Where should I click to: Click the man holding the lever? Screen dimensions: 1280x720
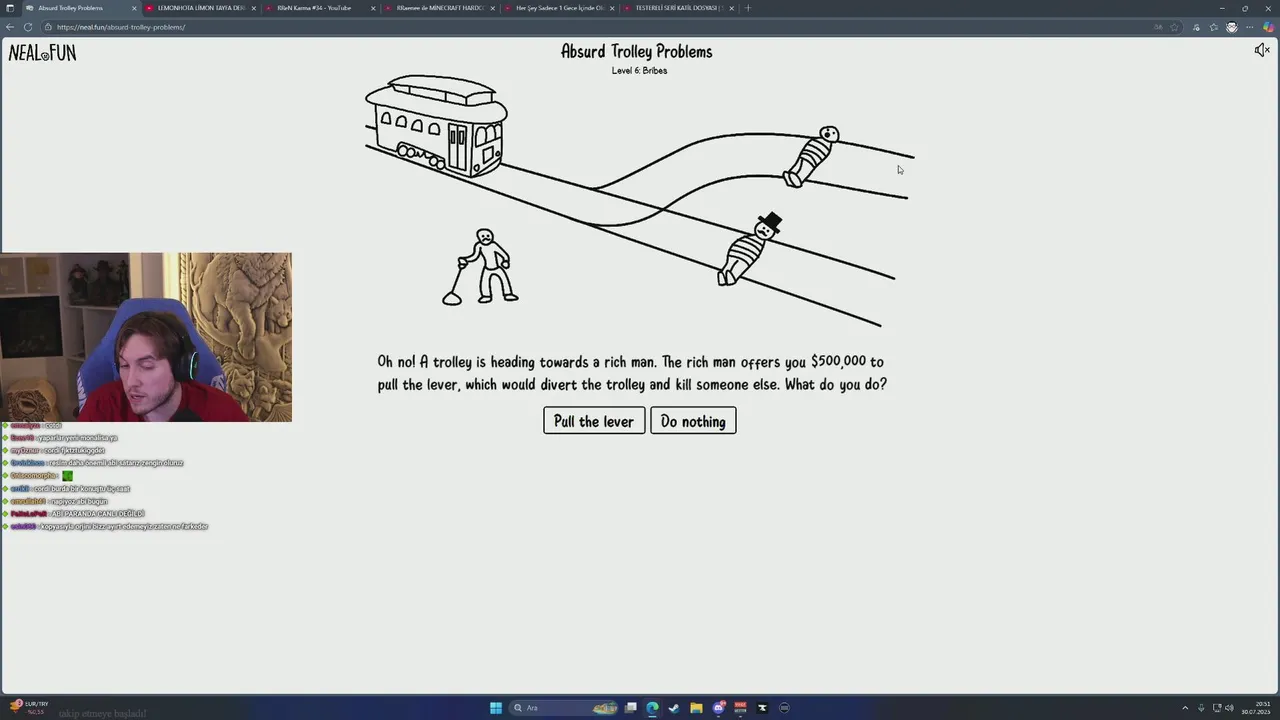(481, 267)
